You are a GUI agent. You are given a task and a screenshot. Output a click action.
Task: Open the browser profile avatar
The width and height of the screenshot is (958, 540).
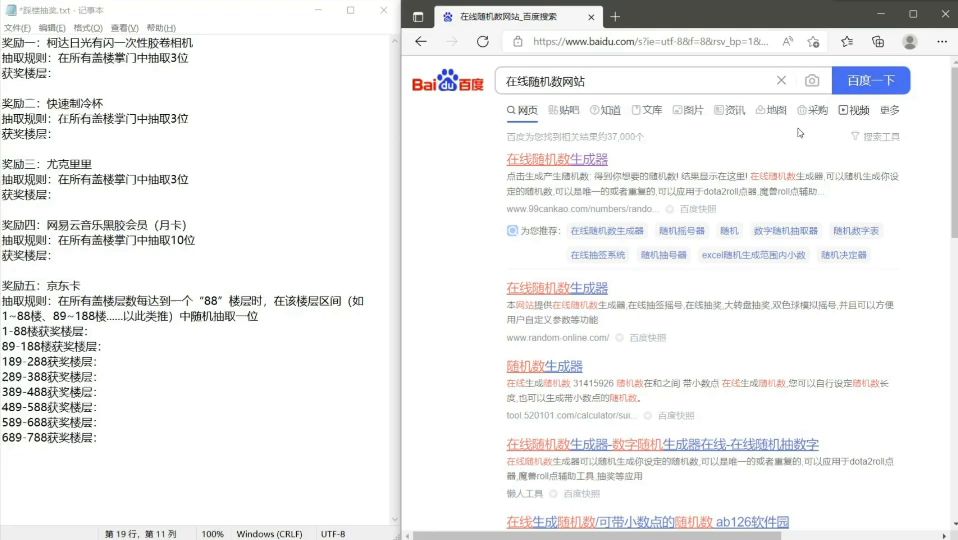(x=909, y=42)
